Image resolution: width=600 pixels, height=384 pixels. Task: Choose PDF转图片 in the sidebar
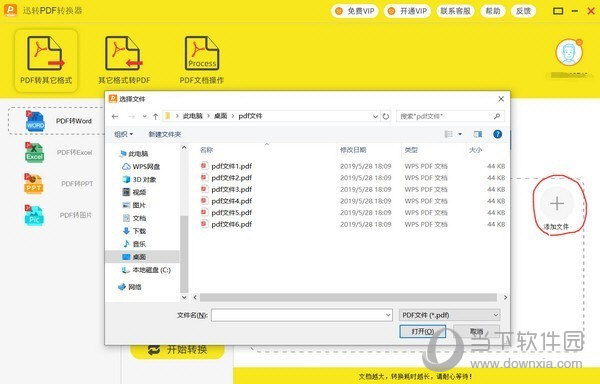pos(59,215)
